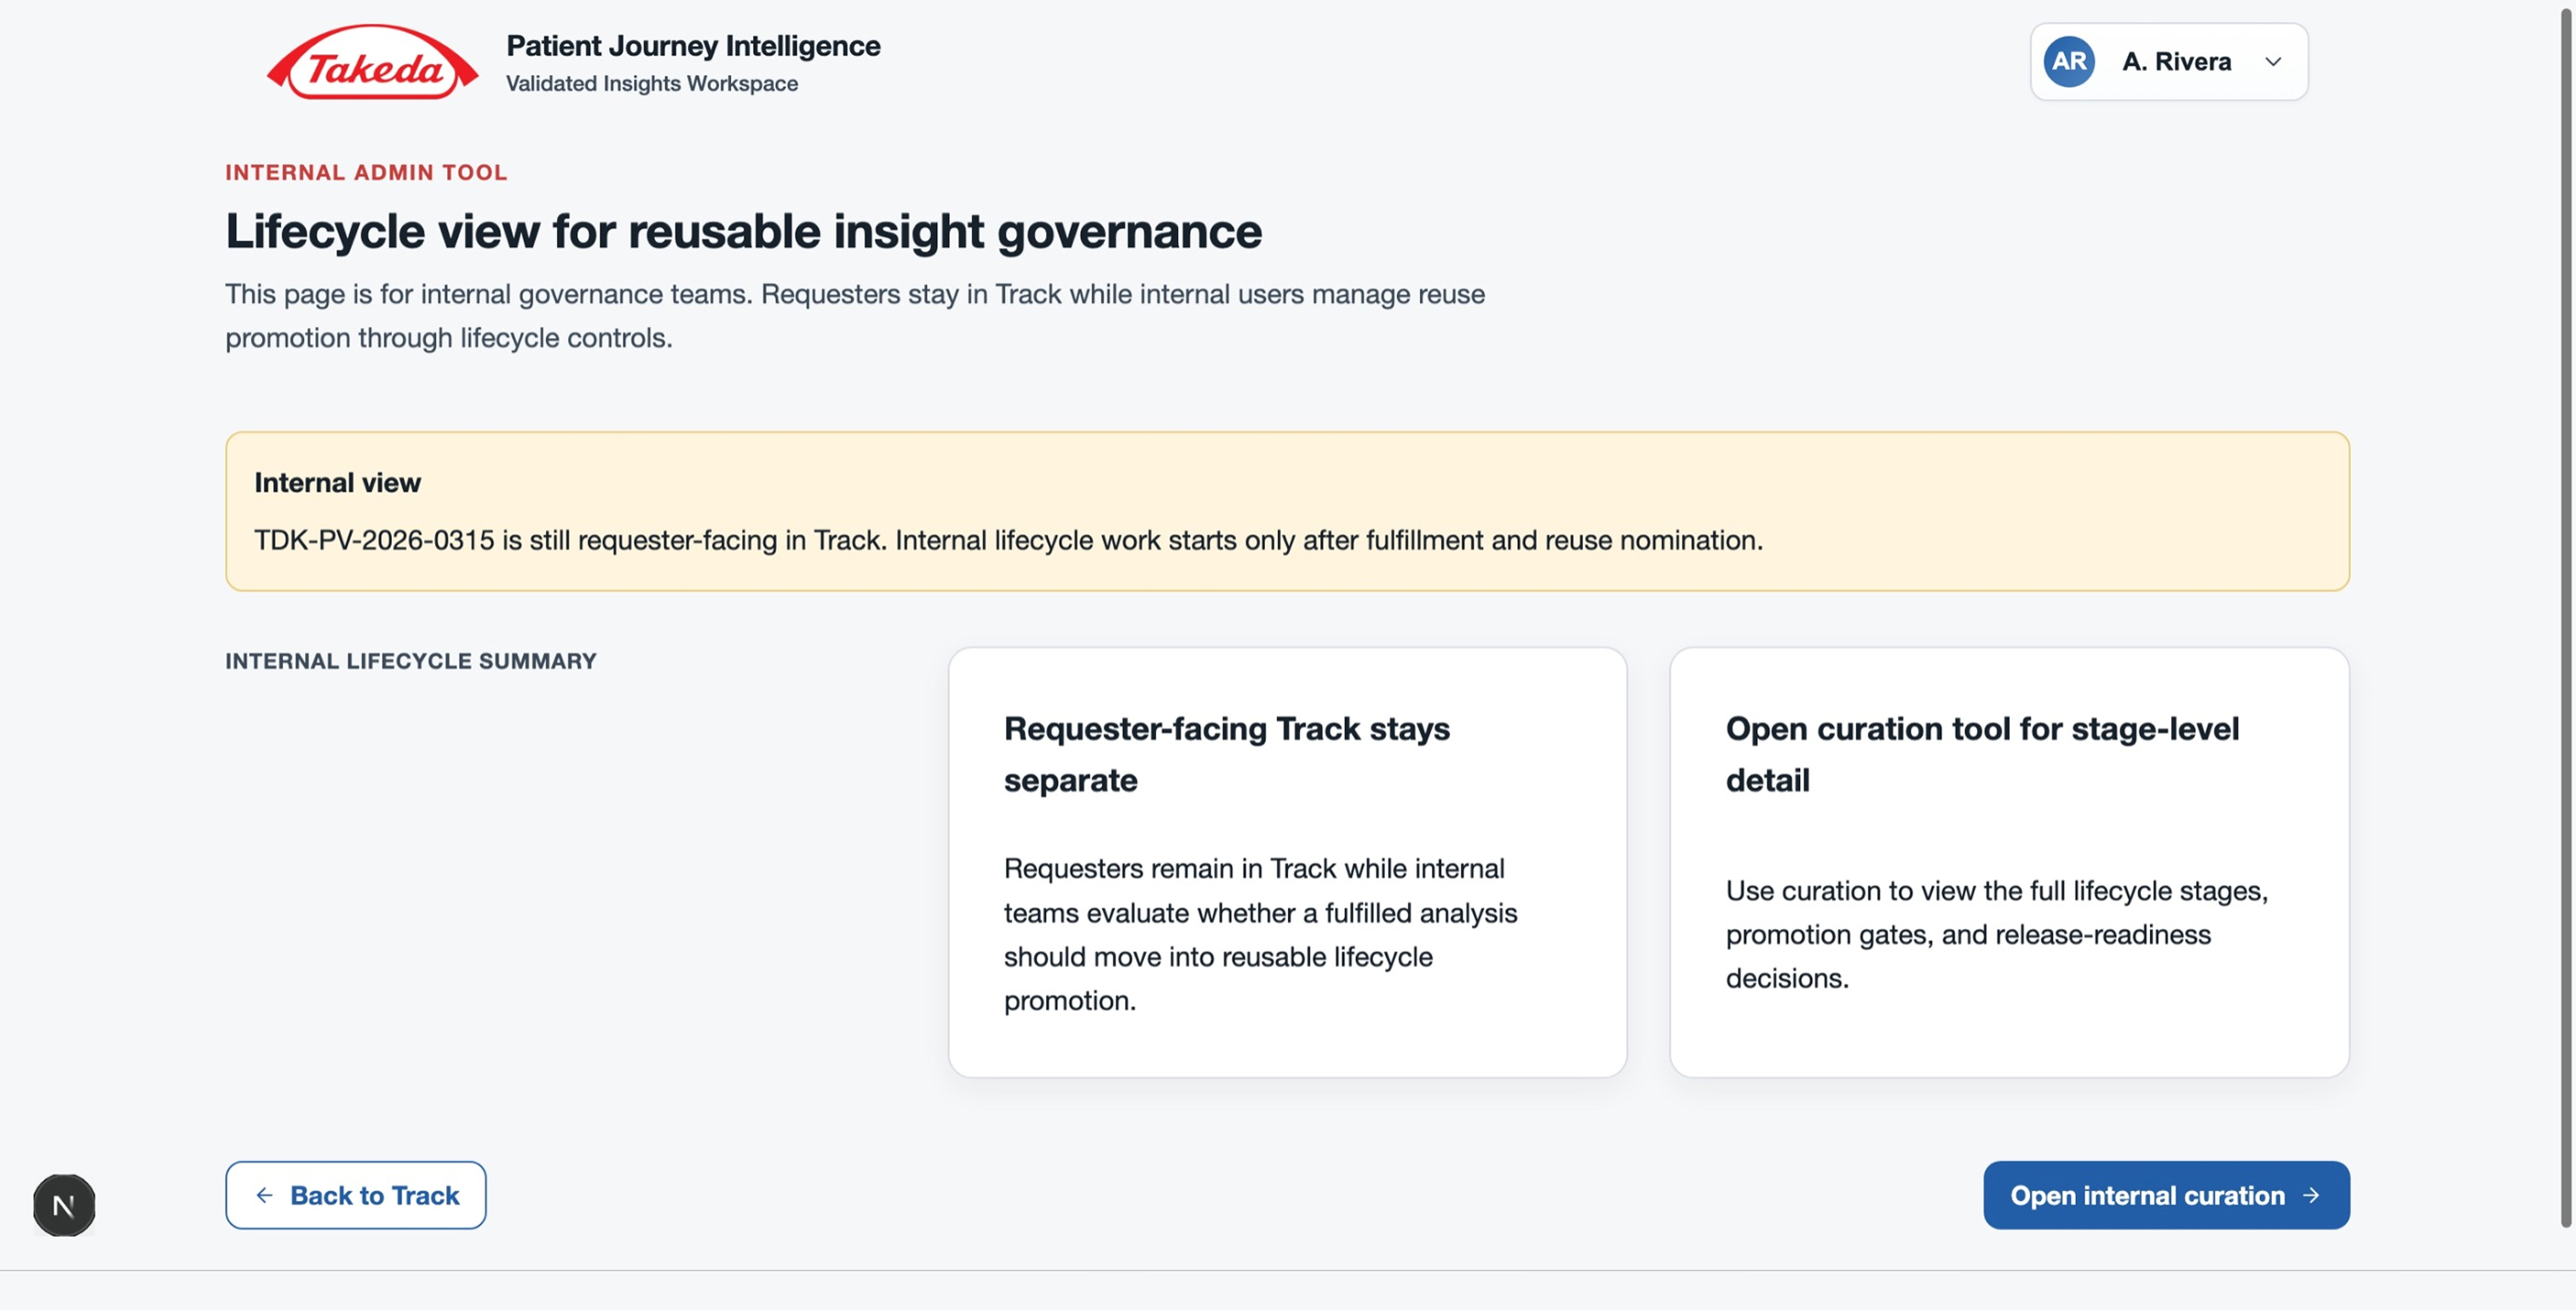2576x1310 pixels.
Task: Click the AR user avatar
Action: click(x=2069, y=62)
